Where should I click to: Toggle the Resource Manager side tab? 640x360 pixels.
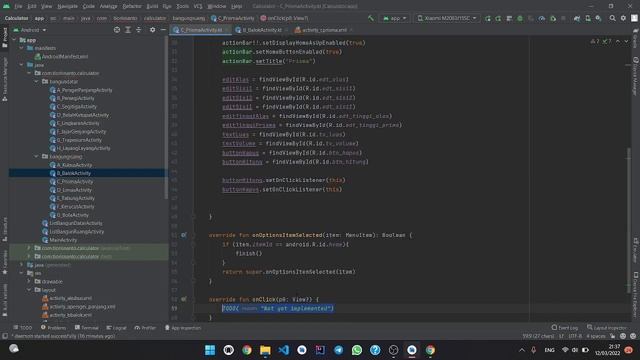coord(4,80)
